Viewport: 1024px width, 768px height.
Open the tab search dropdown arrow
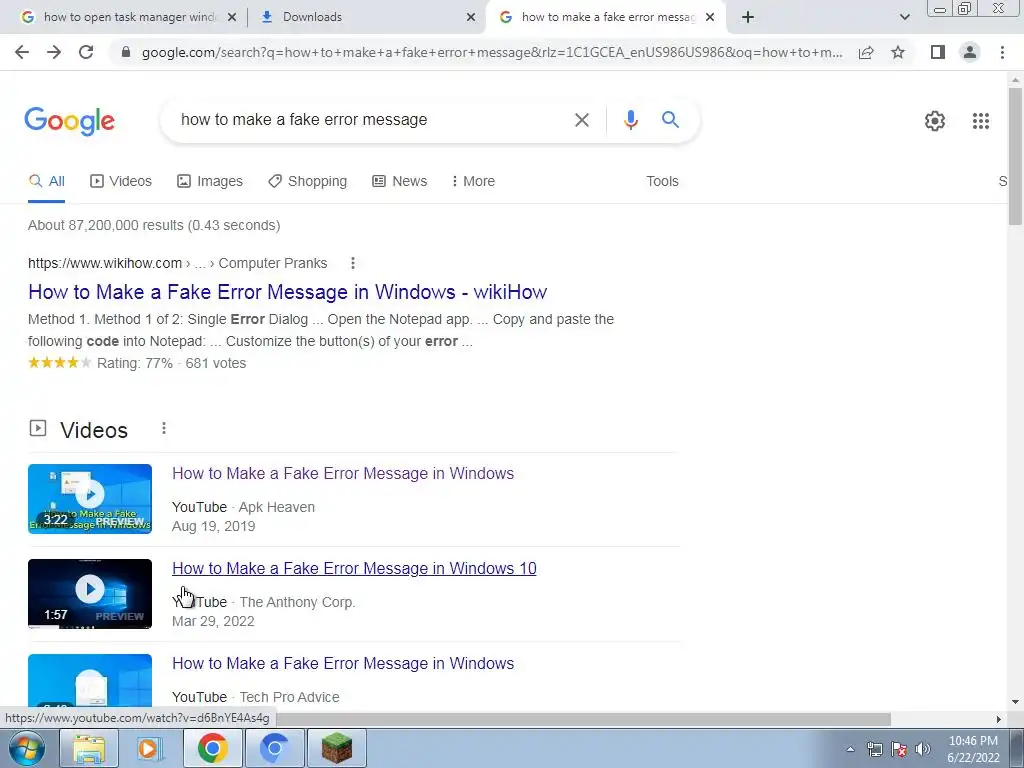(904, 17)
